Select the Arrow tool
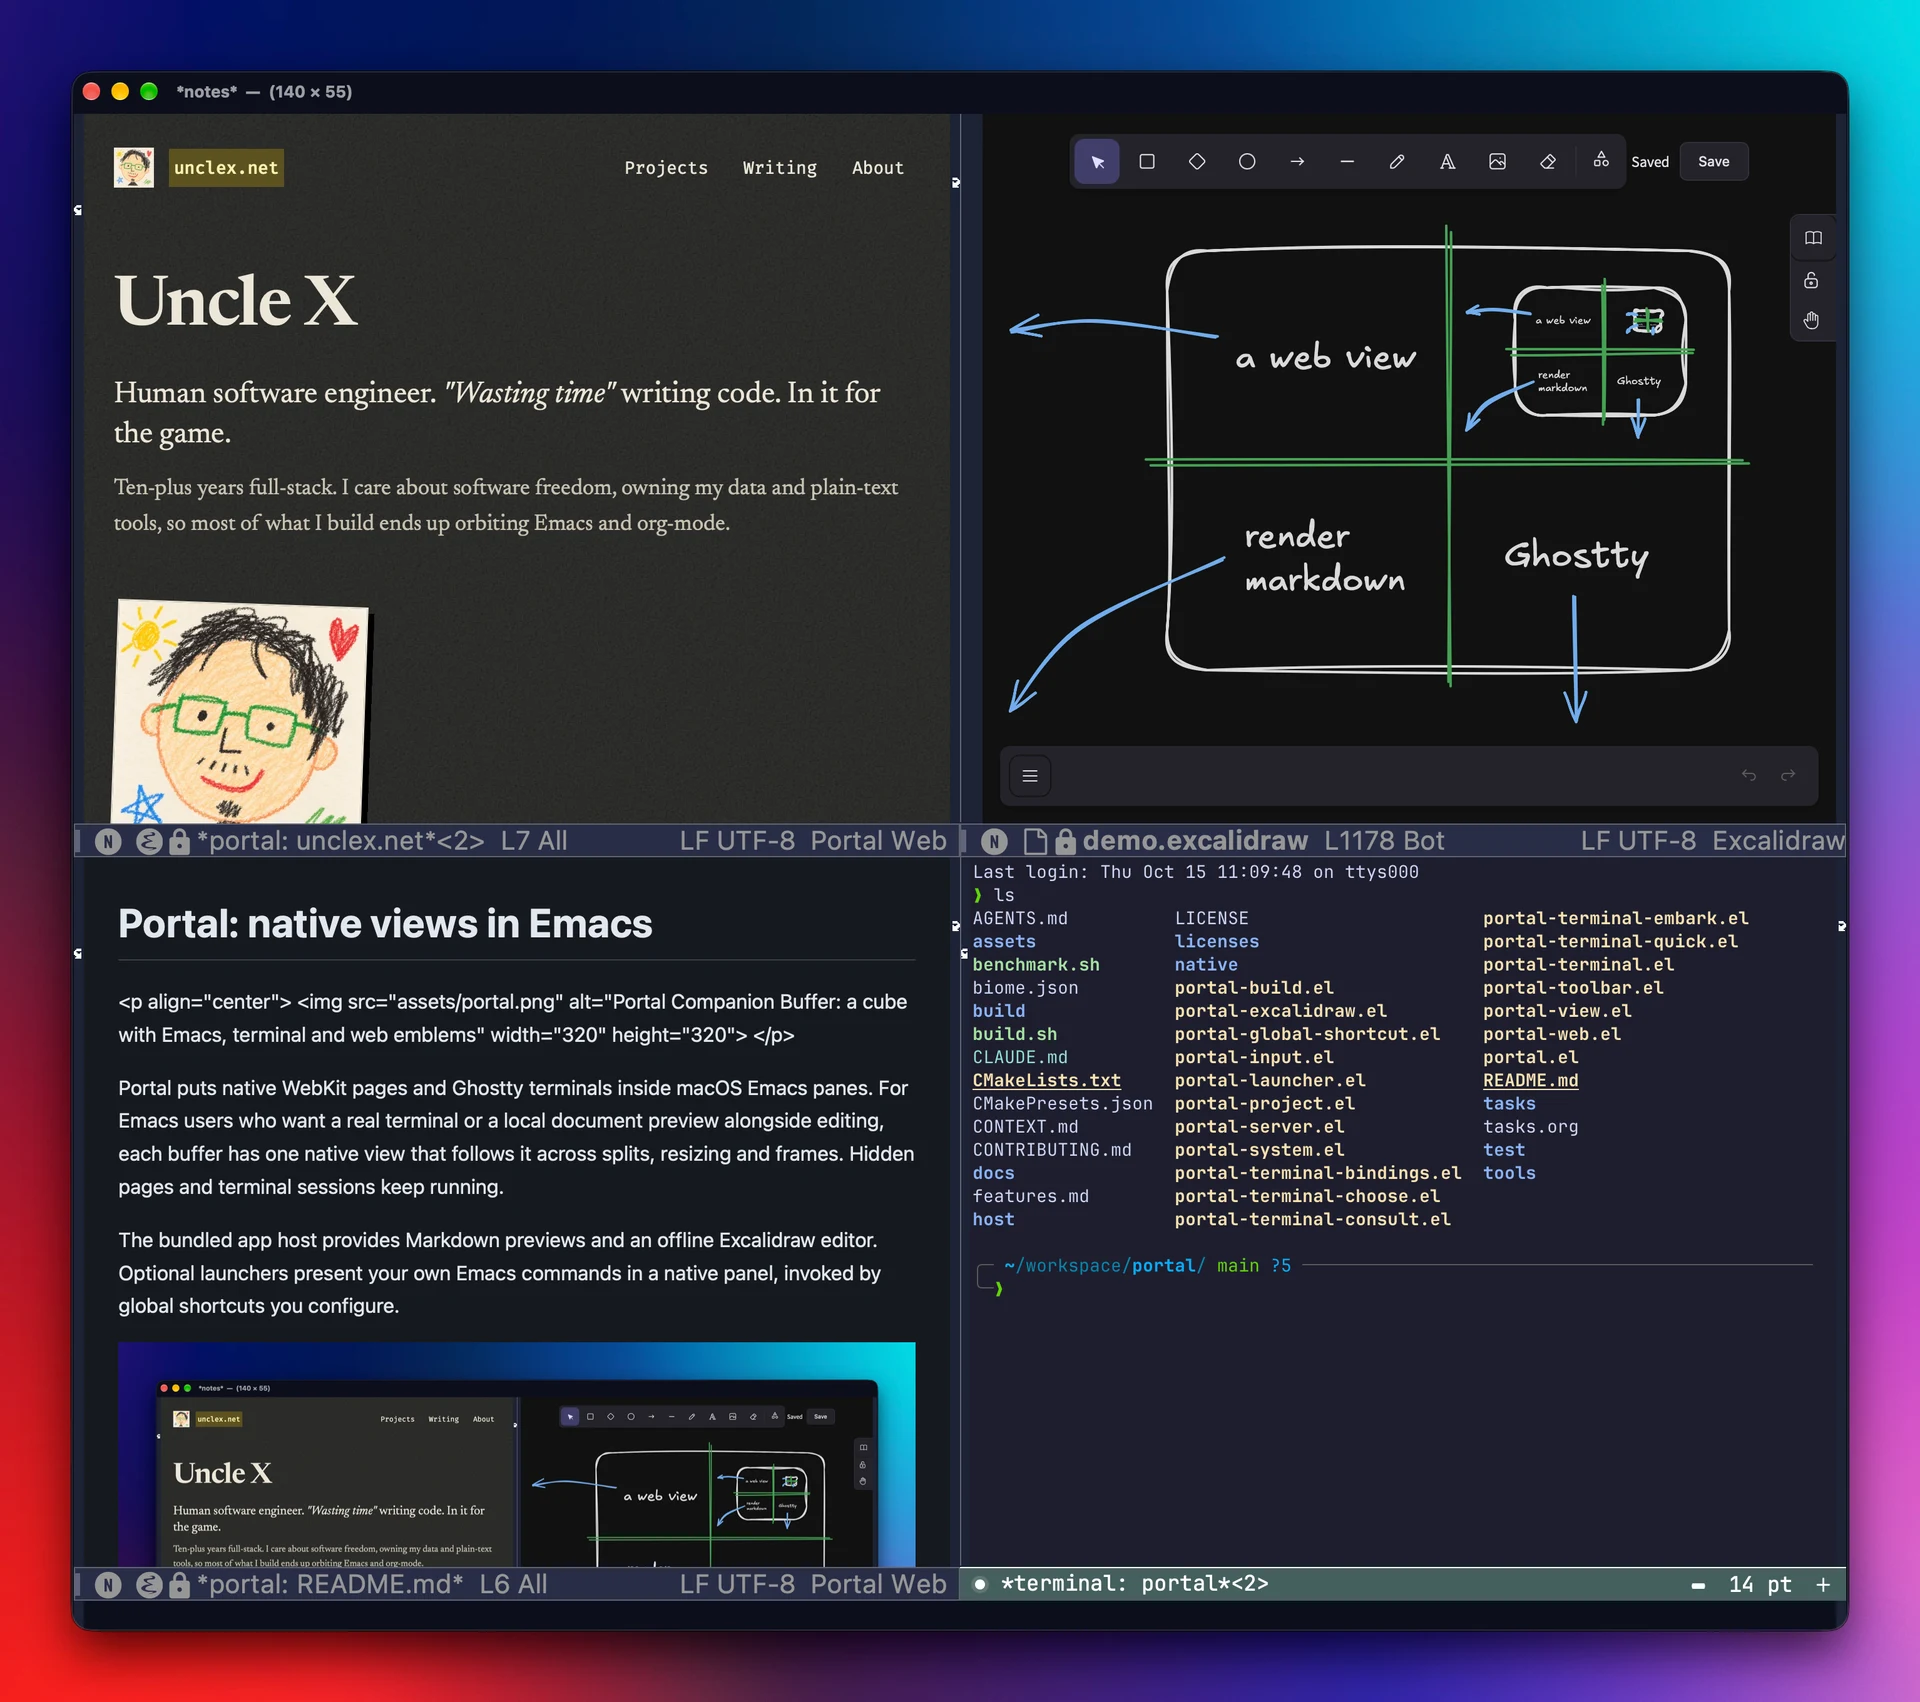The height and width of the screenshot is (1702, 1920). pyautogui.click(x=1297, y=162)
